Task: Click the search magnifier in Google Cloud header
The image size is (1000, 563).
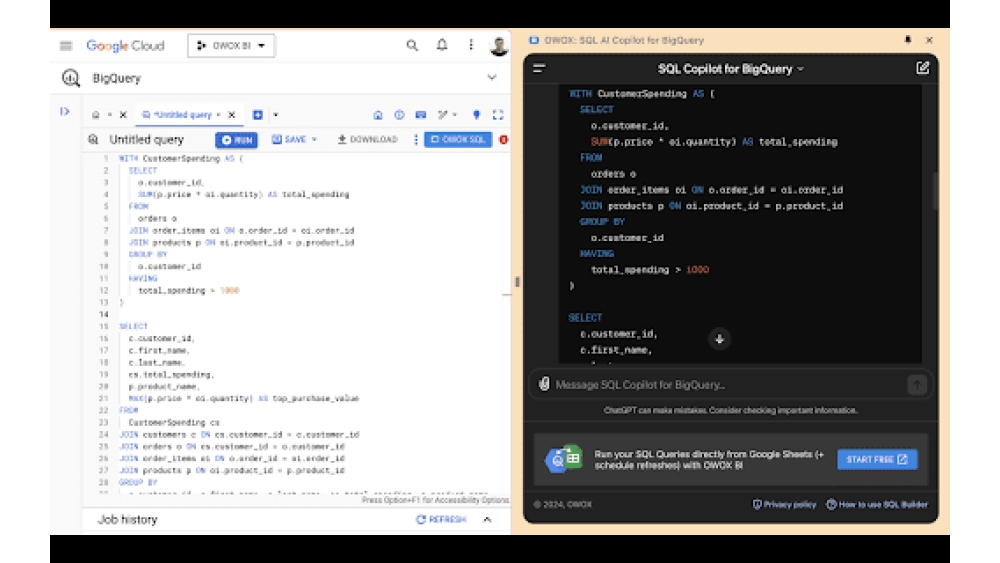Action: coord(412,45)
